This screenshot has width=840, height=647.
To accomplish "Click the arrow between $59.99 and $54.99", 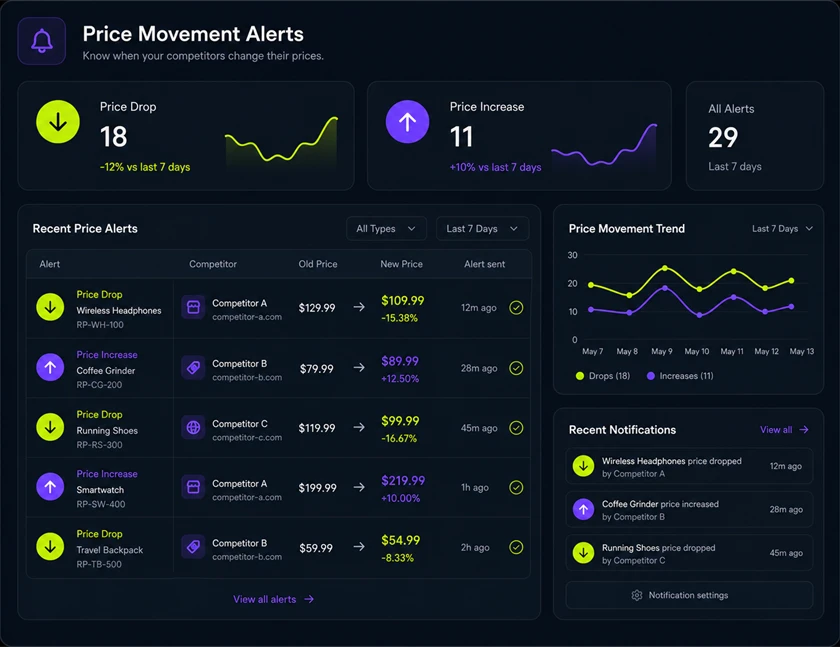I will 359,546.
